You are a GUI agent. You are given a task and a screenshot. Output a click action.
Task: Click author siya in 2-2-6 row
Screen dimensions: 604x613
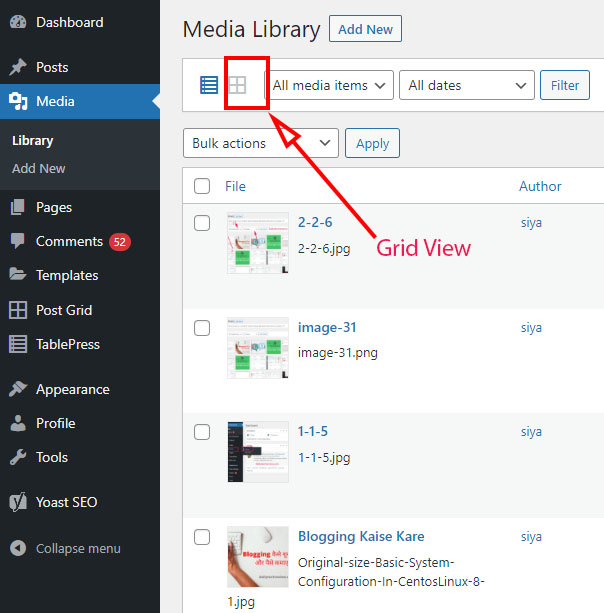tap(531, 222)
